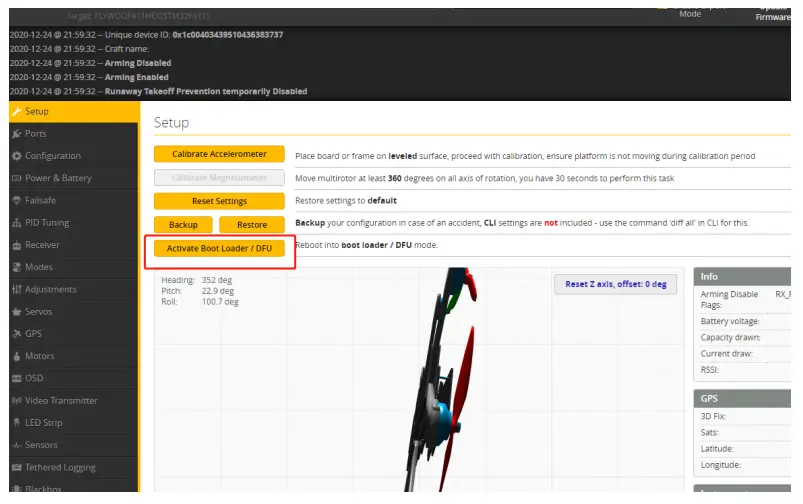
Task: Select the Motors tab
Action: (74, 356)
